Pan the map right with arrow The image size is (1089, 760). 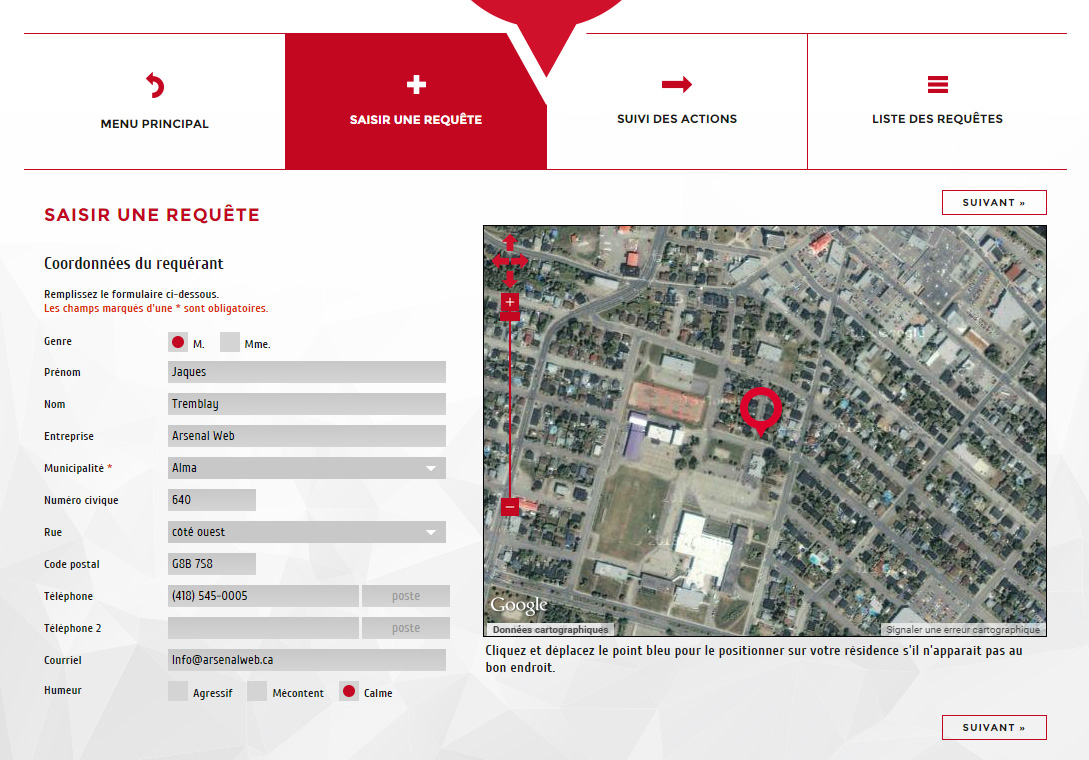522,261
